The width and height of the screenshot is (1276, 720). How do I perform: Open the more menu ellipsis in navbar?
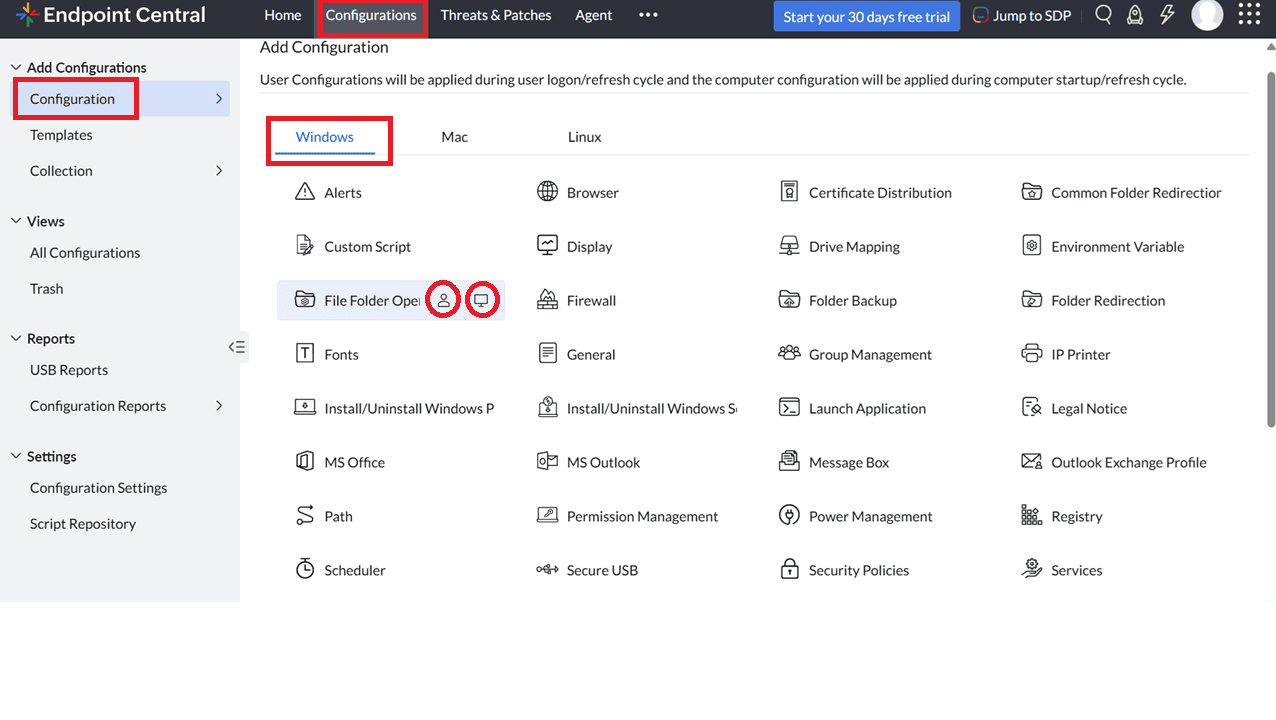[648, 15]
